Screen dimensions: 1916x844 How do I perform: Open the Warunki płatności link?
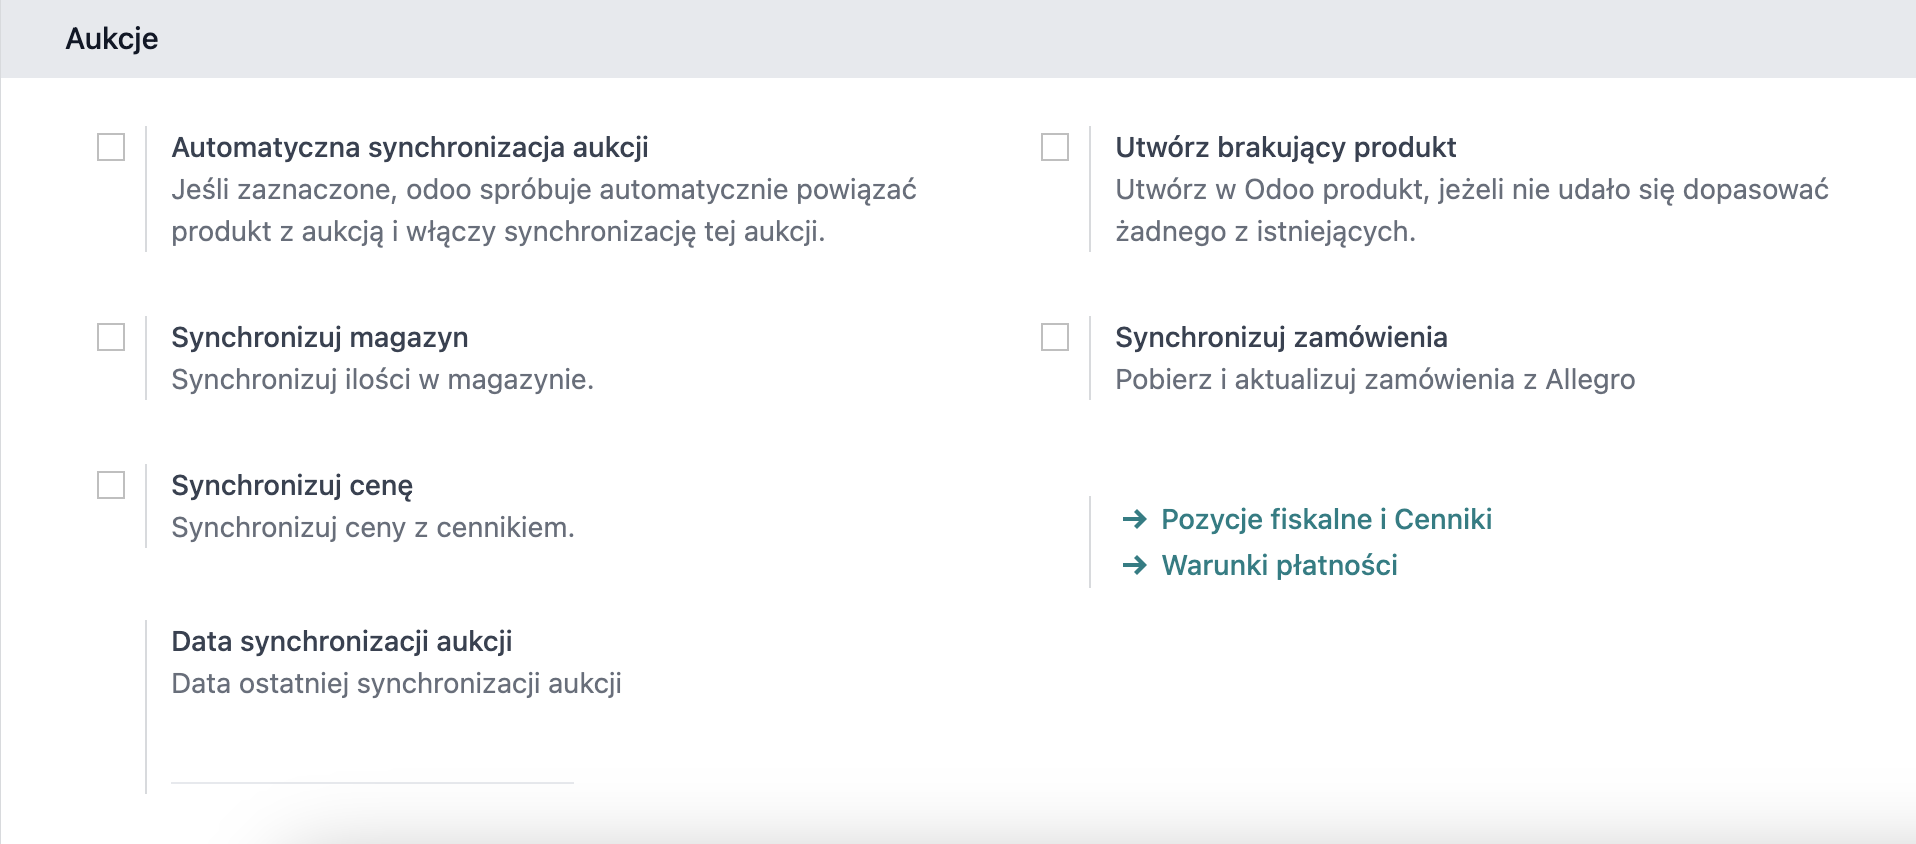[1279, 565]
